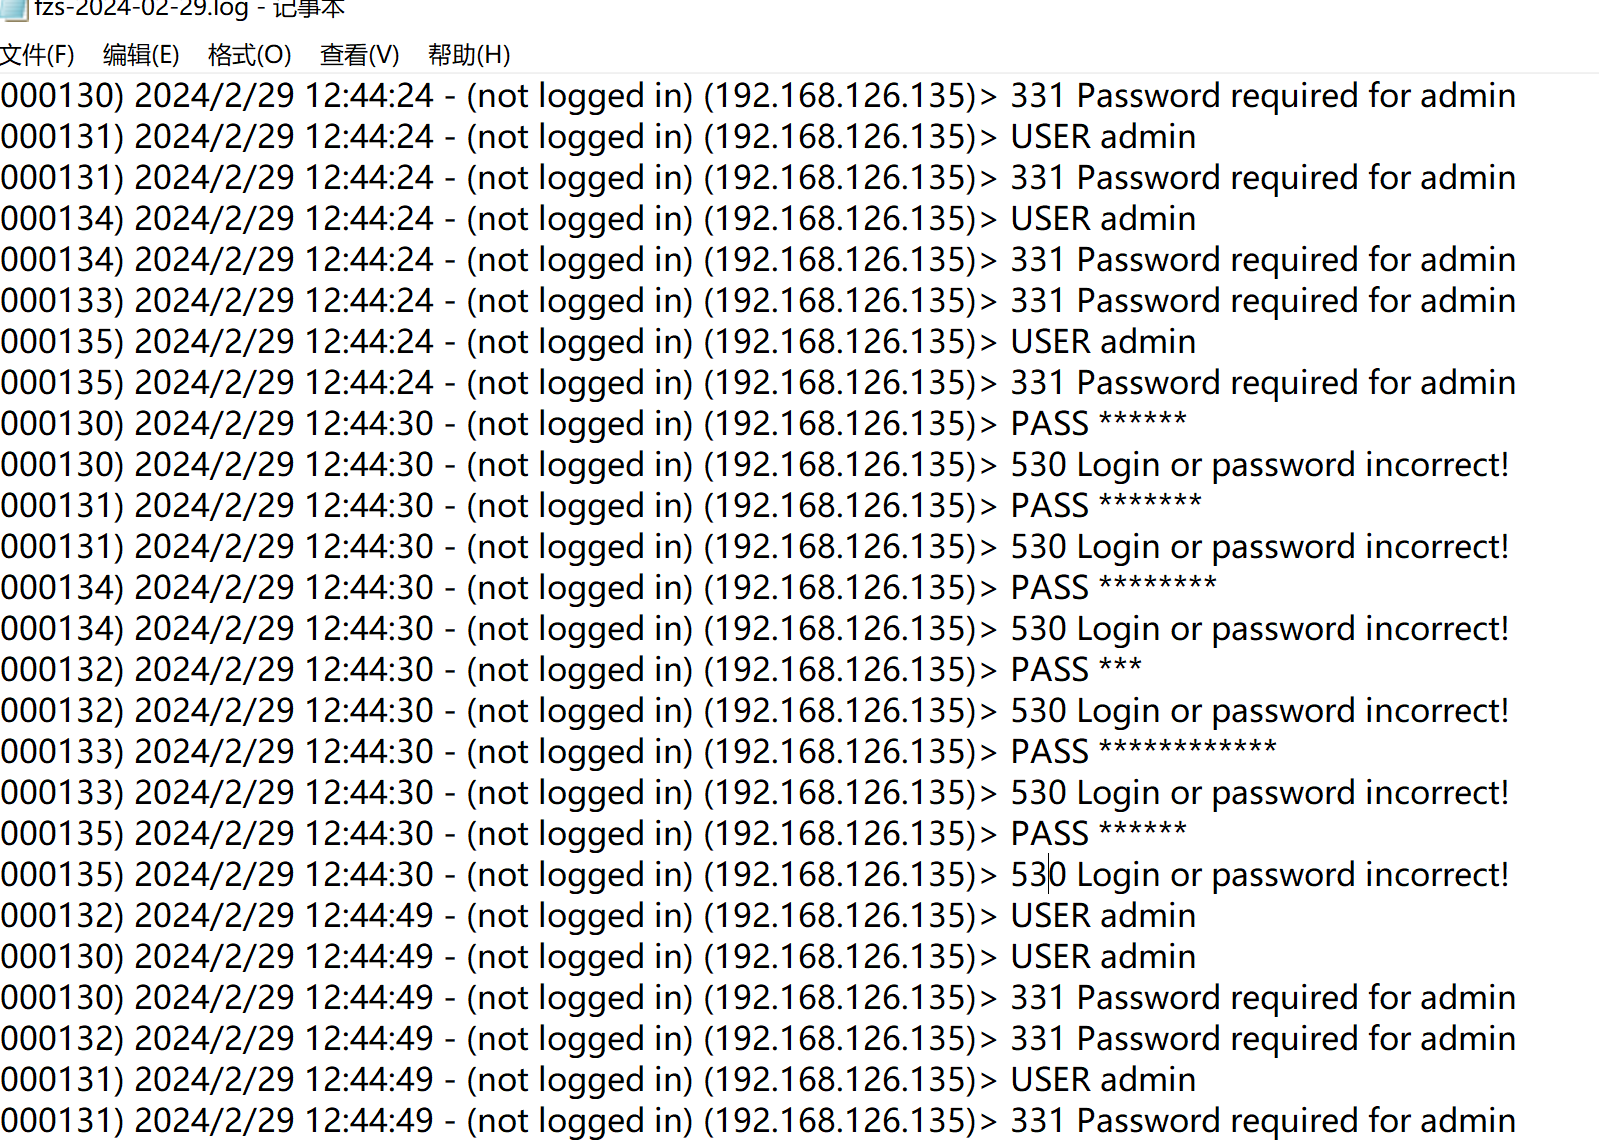Click the last line 331 Password required
The image size is (1599, 1142).
[758, 1121]
